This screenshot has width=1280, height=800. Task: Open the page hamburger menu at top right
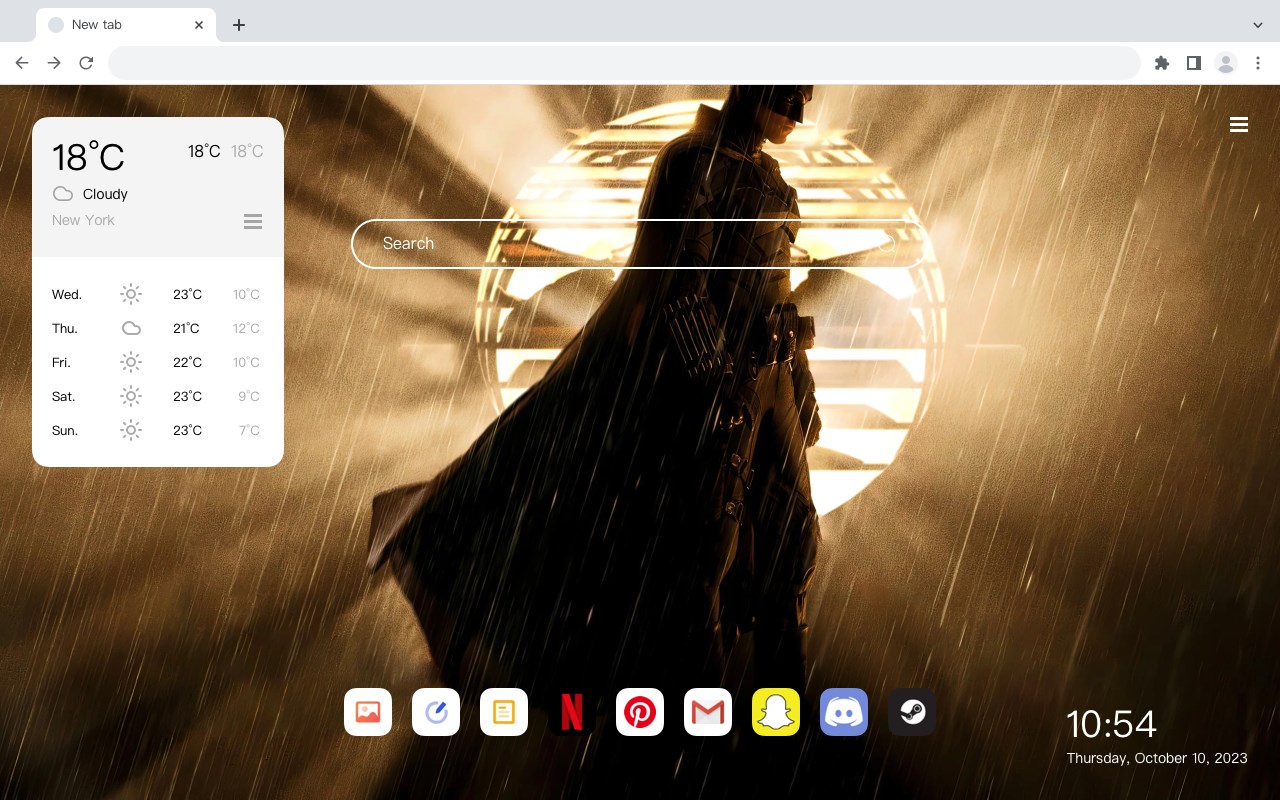click(1239, 125)
